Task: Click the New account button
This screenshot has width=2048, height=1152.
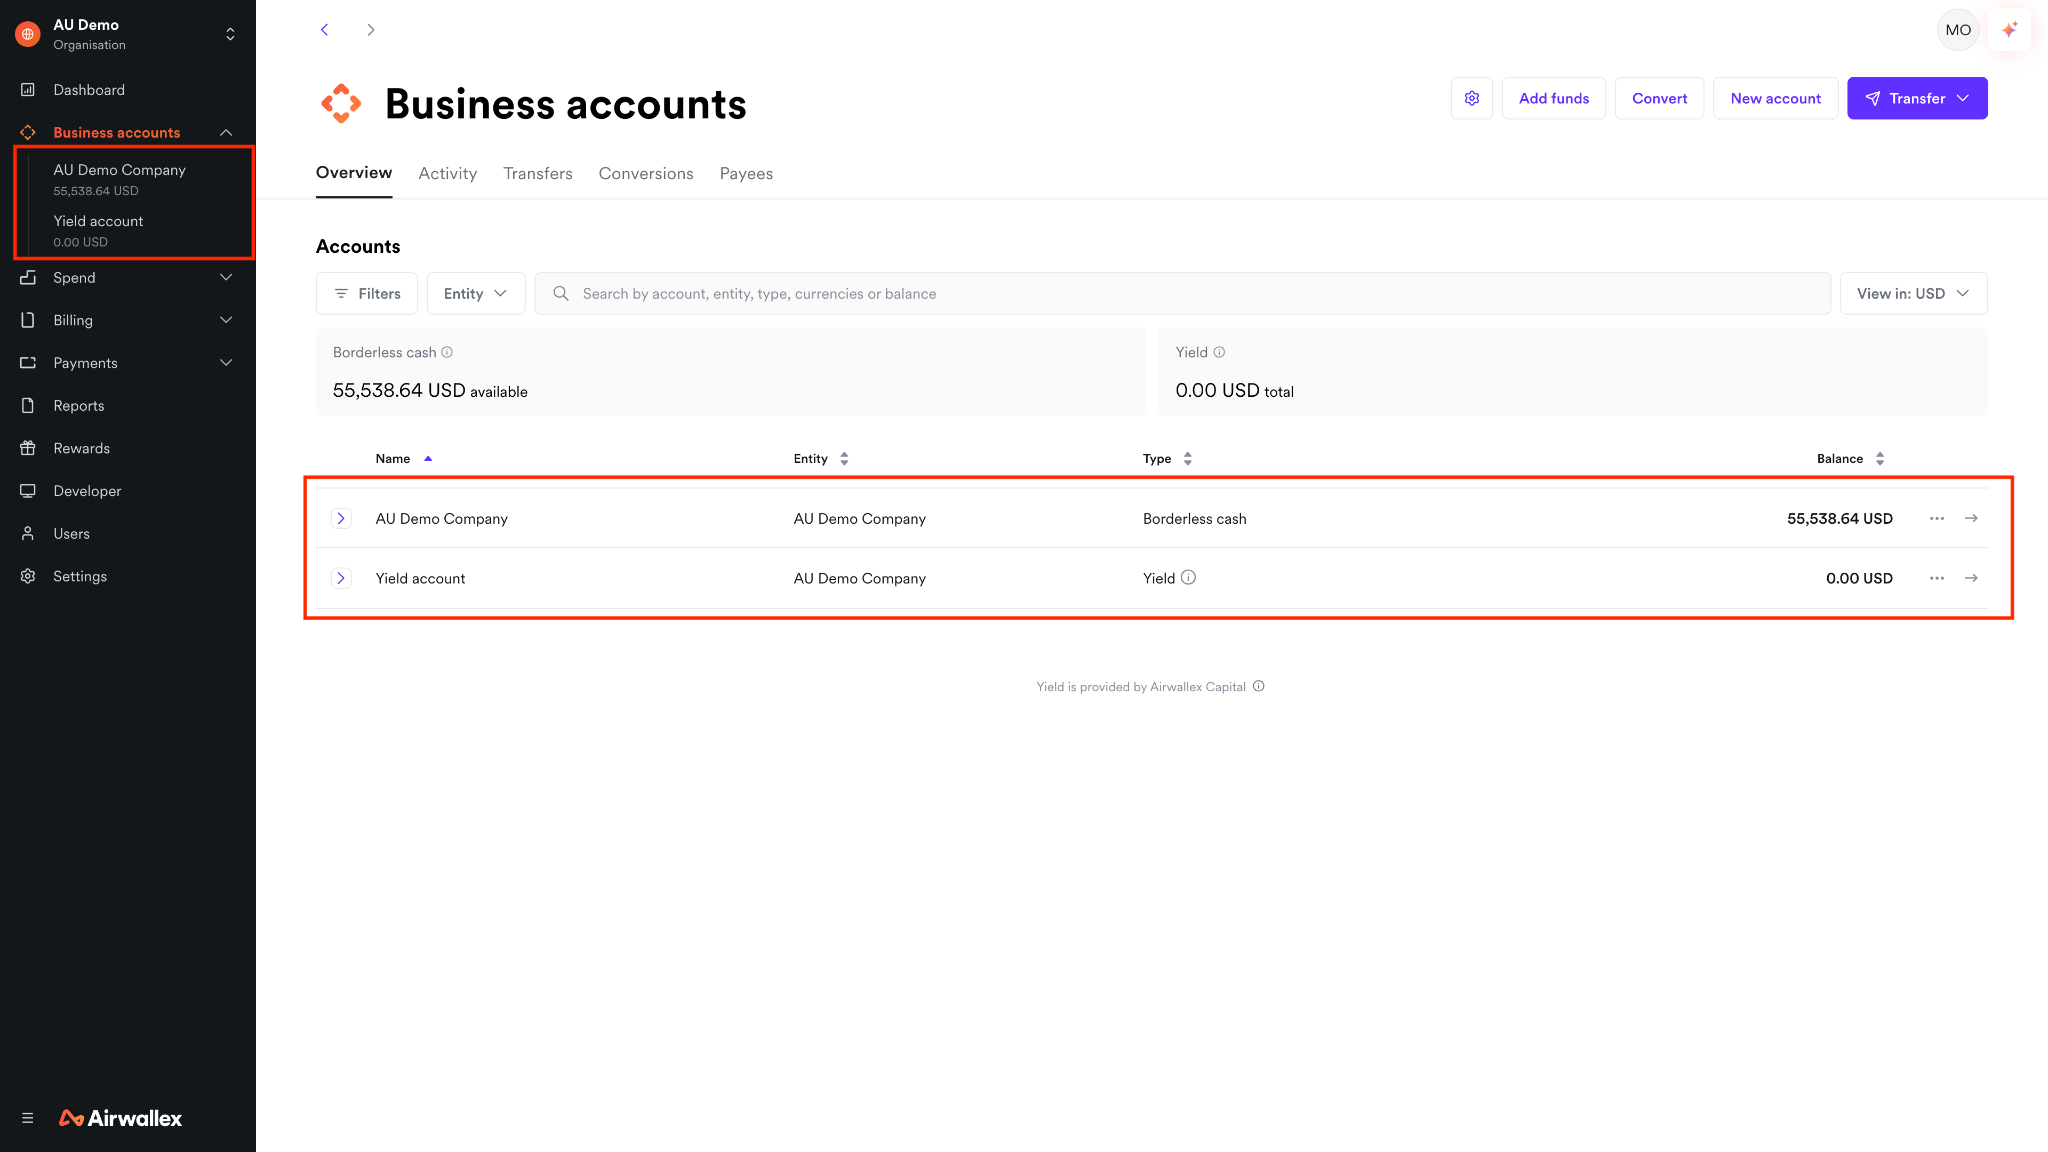Action: tap(1776, 98)
